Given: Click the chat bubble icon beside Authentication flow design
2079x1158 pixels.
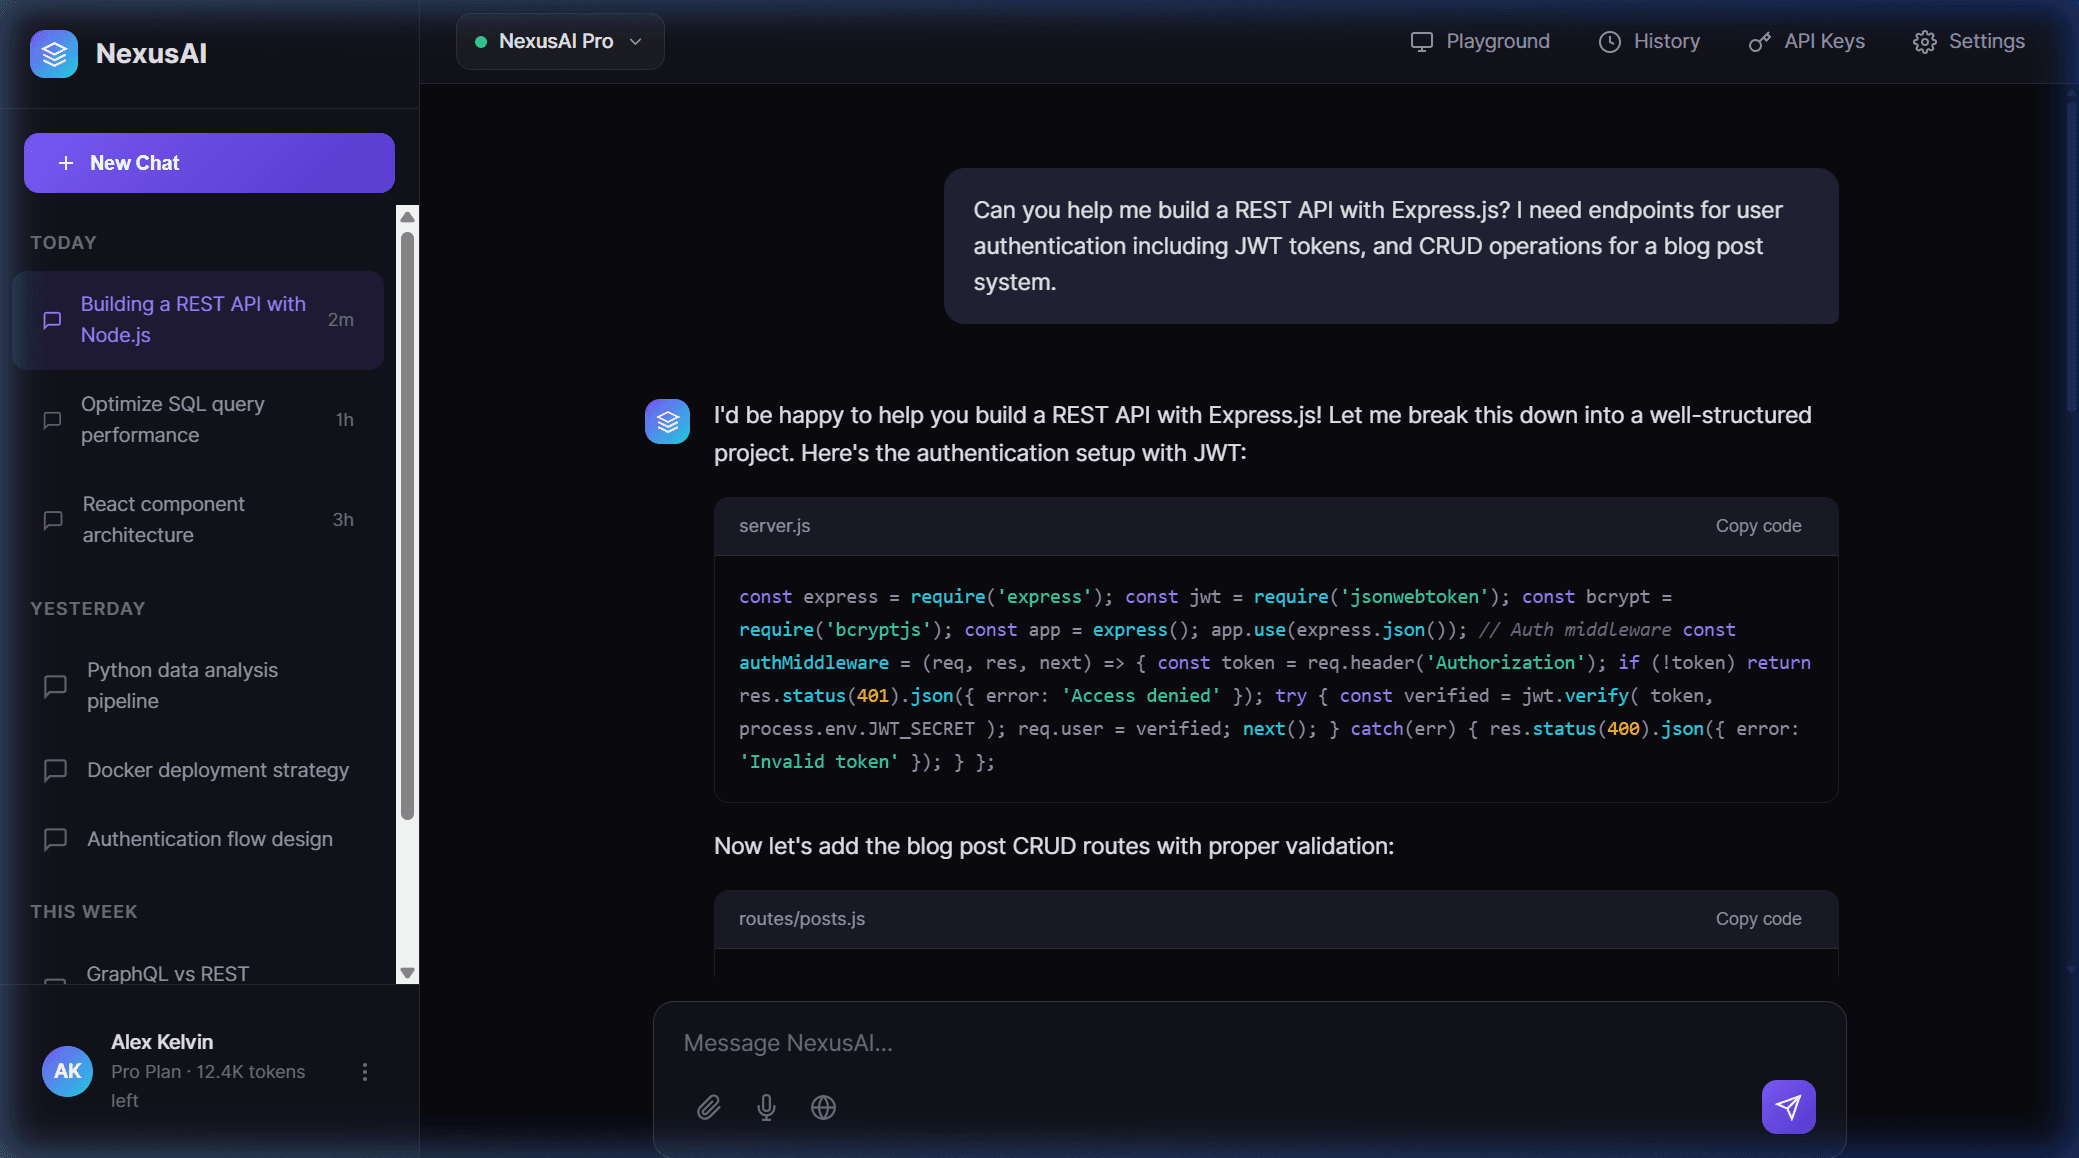Looking at the screenshot, I should tap(55, 839).
